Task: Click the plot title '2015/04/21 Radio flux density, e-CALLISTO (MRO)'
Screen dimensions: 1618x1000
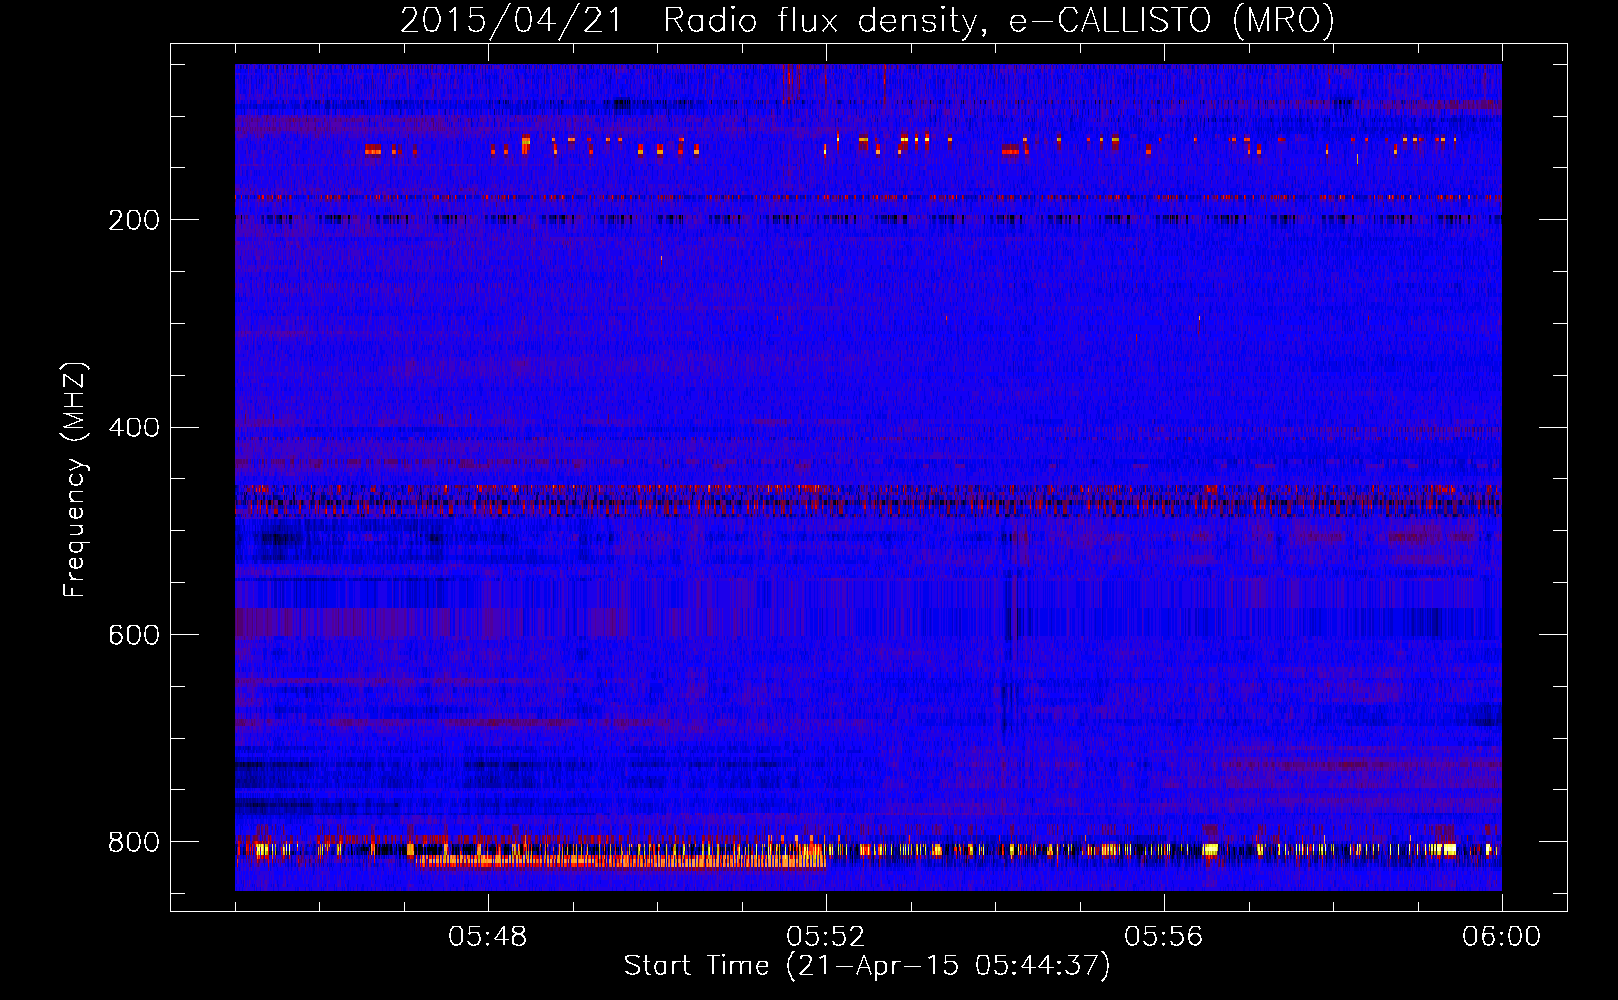Action: [x=867, y=20]
